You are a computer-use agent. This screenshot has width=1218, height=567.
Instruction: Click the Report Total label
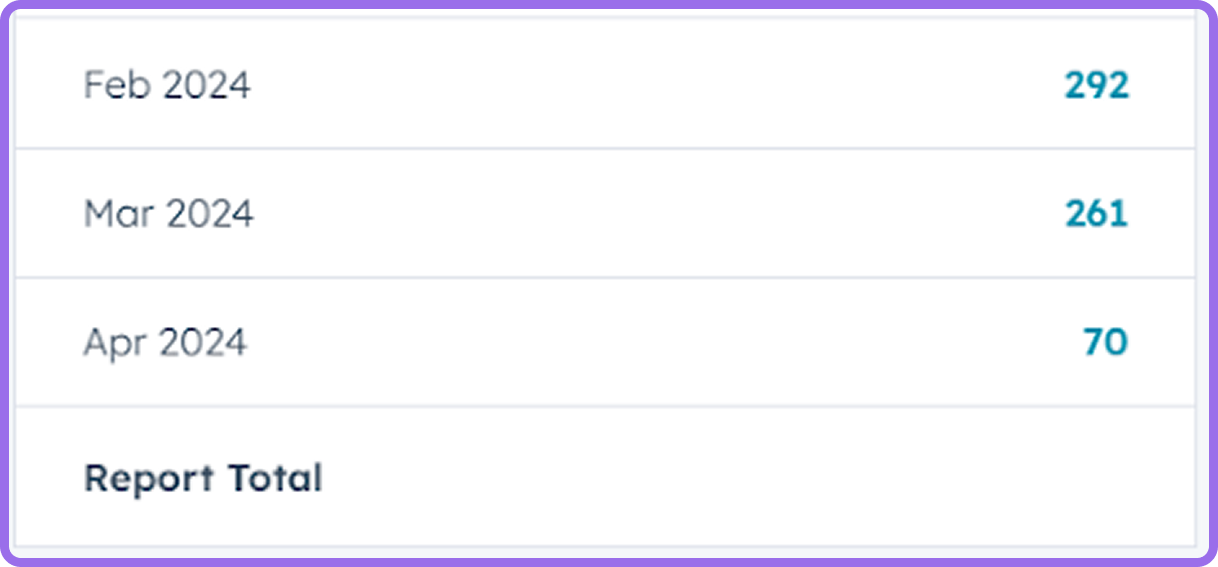(203, 478)
